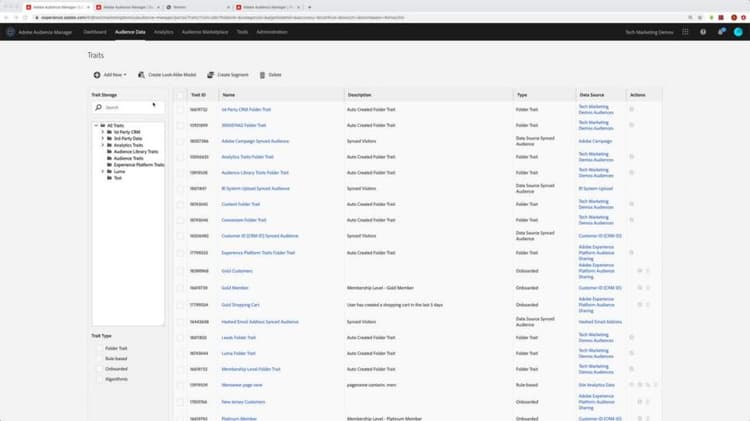Click the Delete trash icon

coord(262,75)
